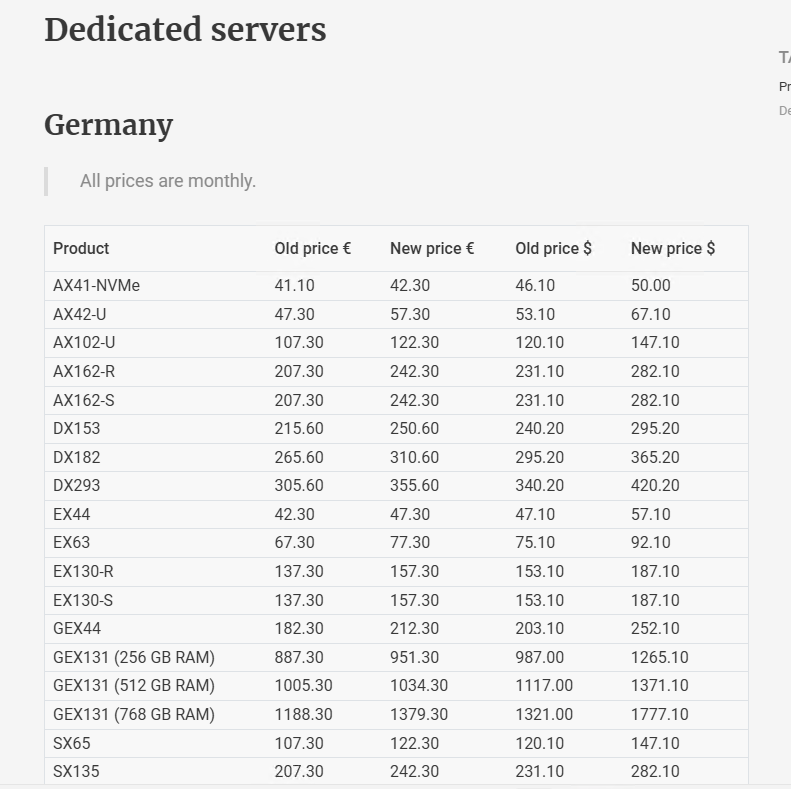The image size is (791, 789).
Task: Select the "Product" column header
Action: pyautogui.click(x=81, y=248)
